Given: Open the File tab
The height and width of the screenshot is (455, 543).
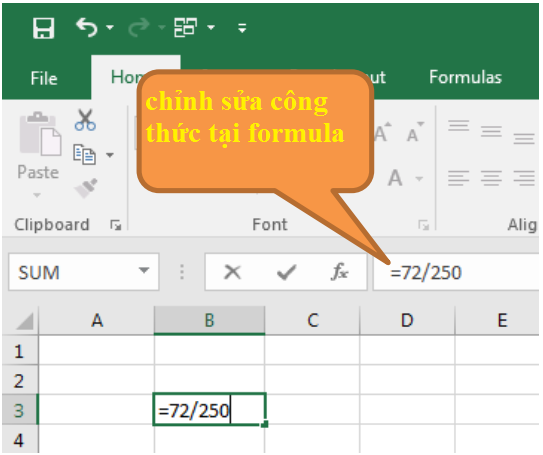Looking at the screenshot, I should 44,78.
